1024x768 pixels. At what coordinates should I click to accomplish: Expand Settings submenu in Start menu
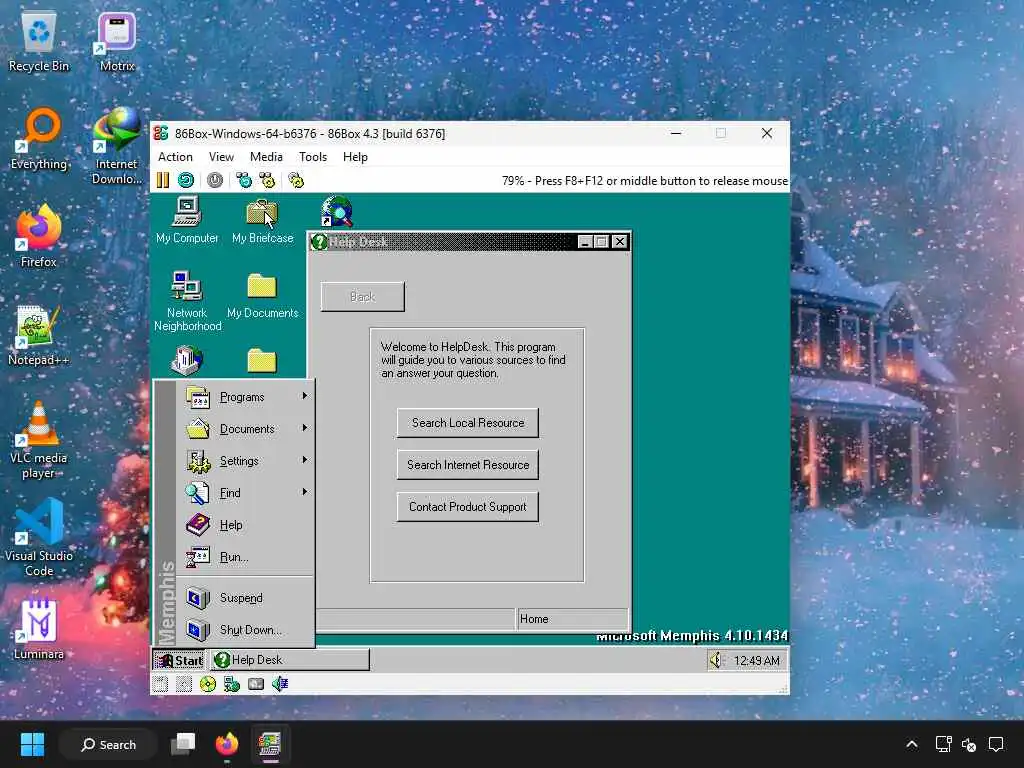pyautogui.click(x=246, y=460)
